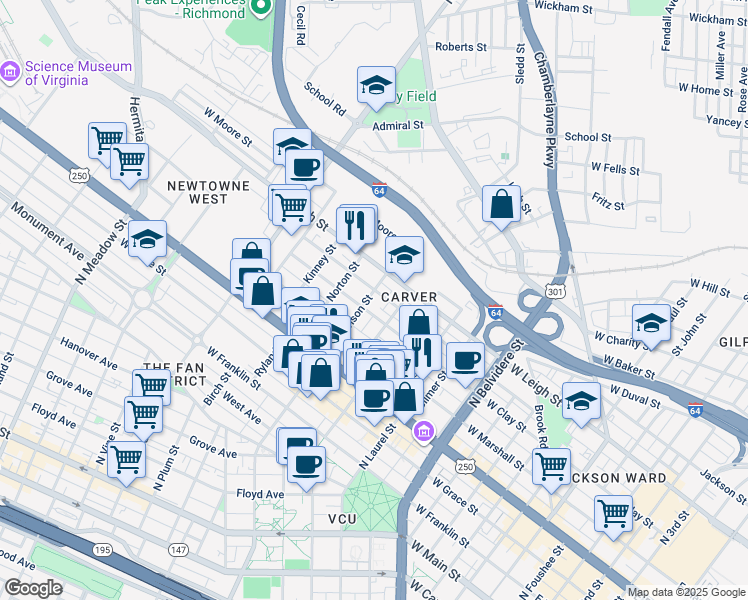The height and width of the screenshot is (600, 748).
Task: Click the green Peak Experiences Richmond pin
Action: 261,7
